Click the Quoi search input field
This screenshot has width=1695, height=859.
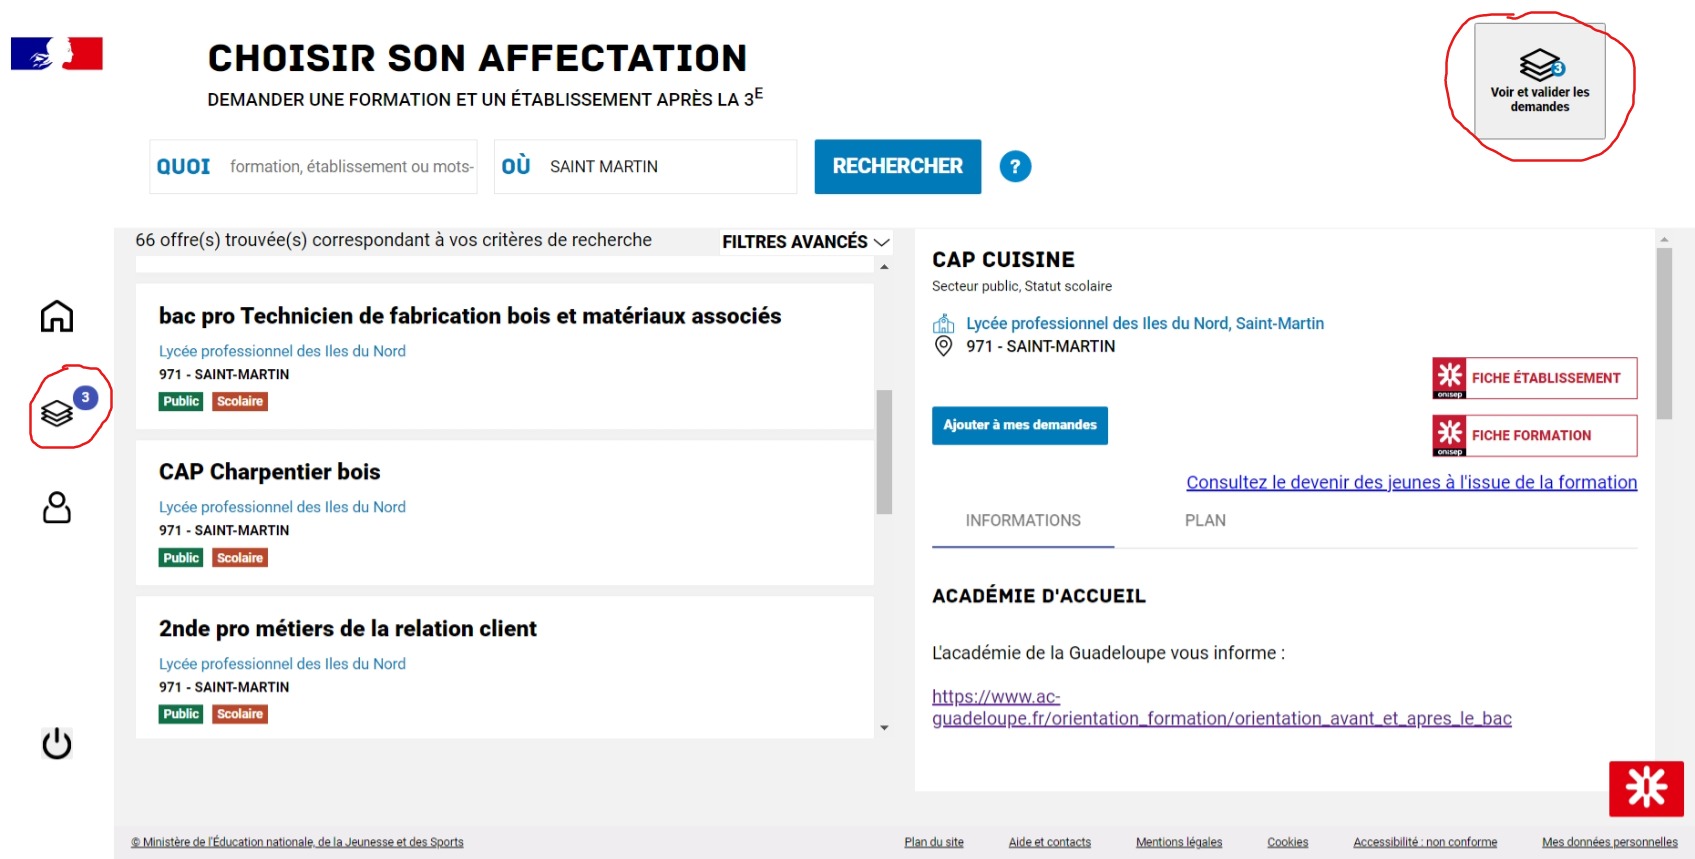[350, 167]
